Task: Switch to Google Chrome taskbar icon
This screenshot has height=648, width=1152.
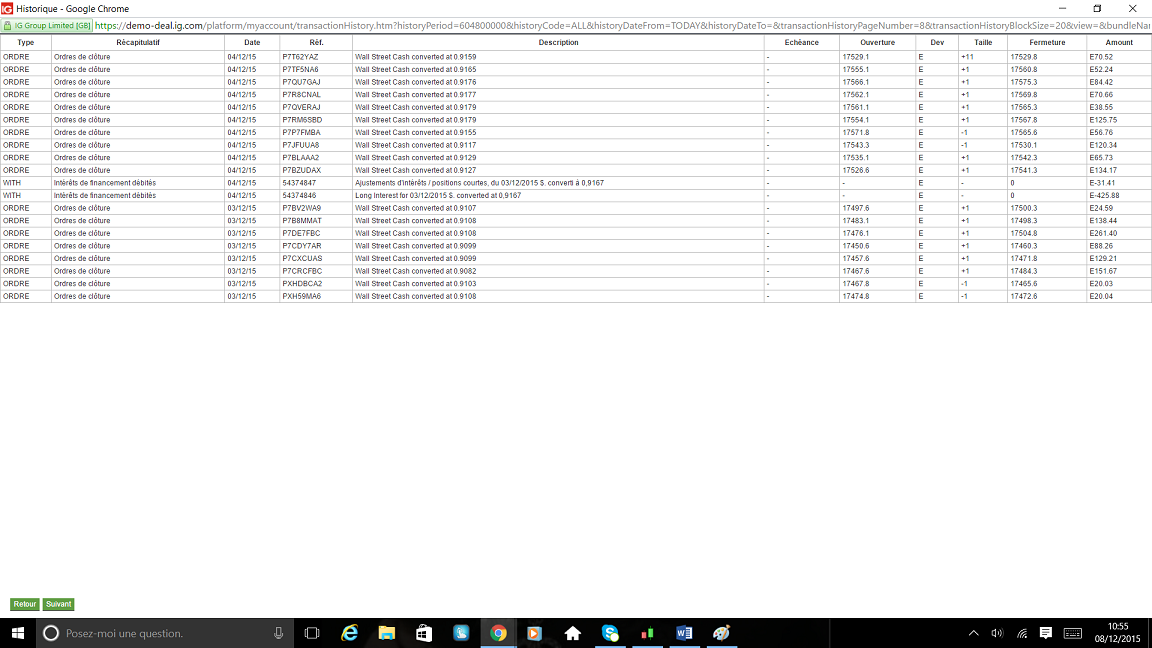Action: [498, 633]
